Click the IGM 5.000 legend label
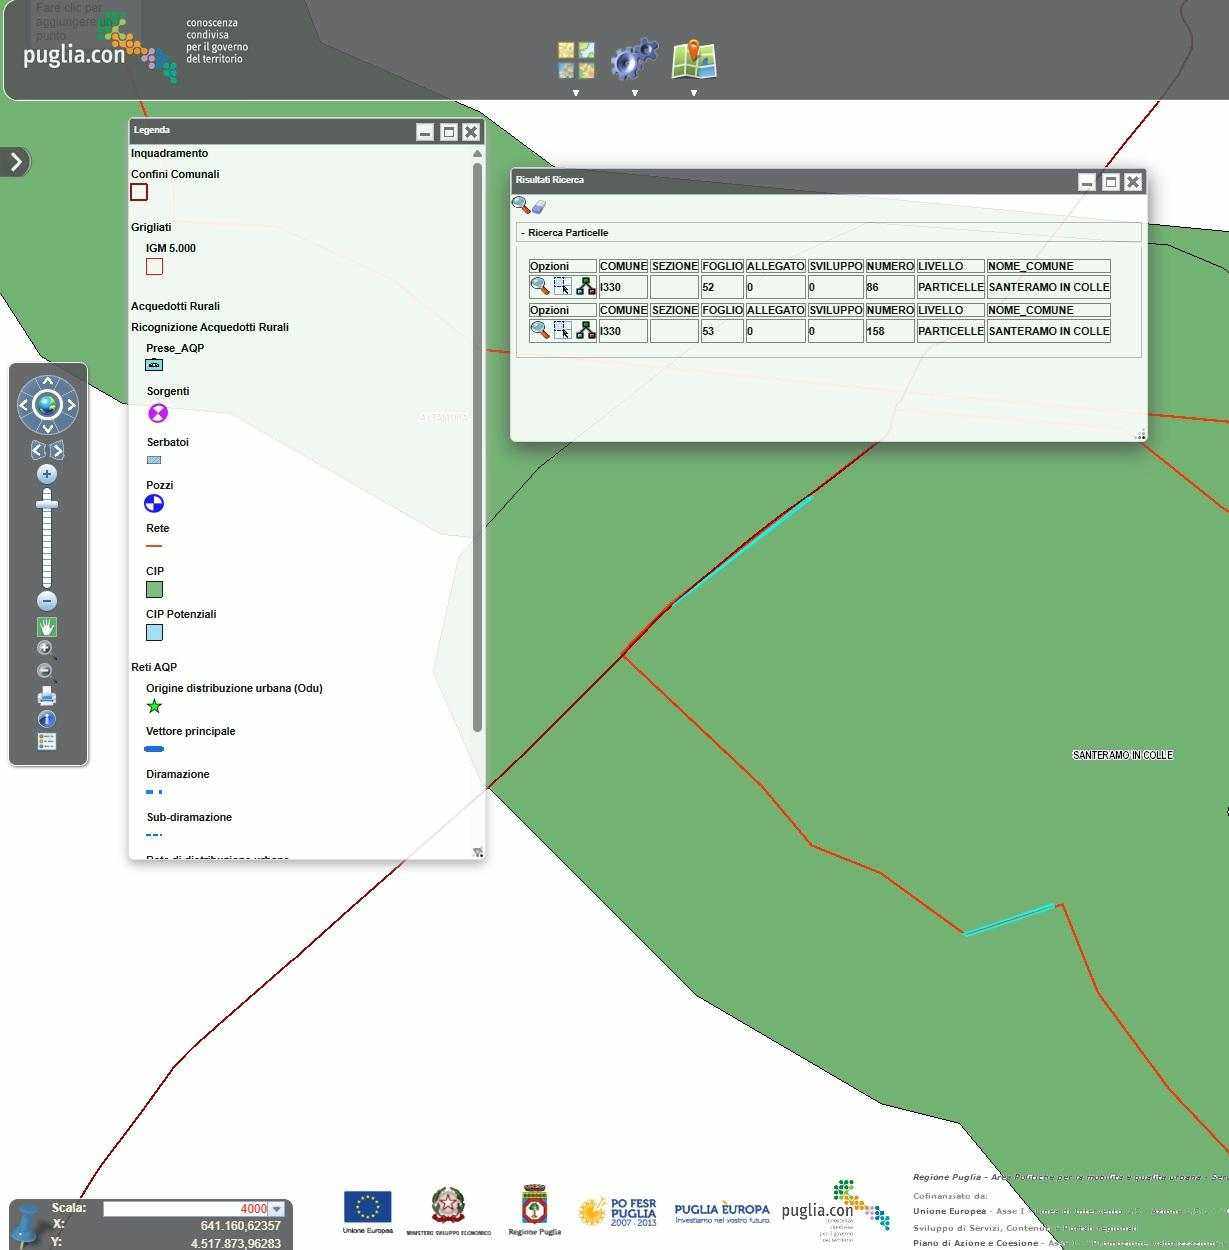Viewport: 1229px width, 1250px height. pos(171,248)
